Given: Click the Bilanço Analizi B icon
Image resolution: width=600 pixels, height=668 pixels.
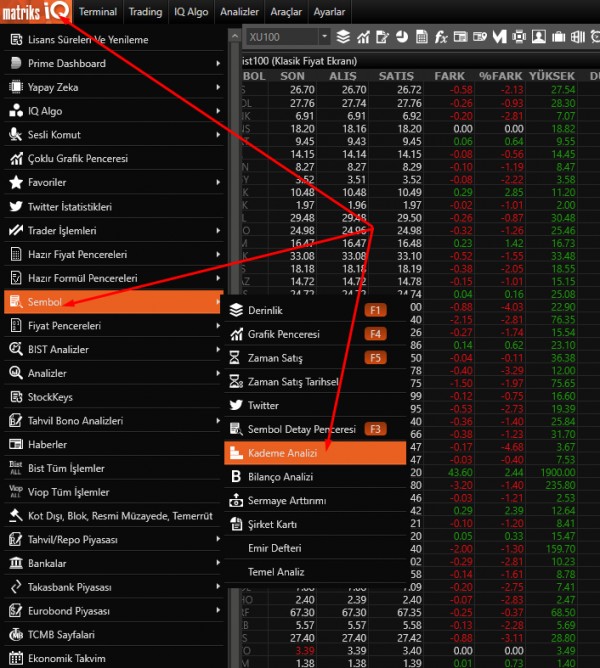Looking at the screenshot, I should coord(236,476).
